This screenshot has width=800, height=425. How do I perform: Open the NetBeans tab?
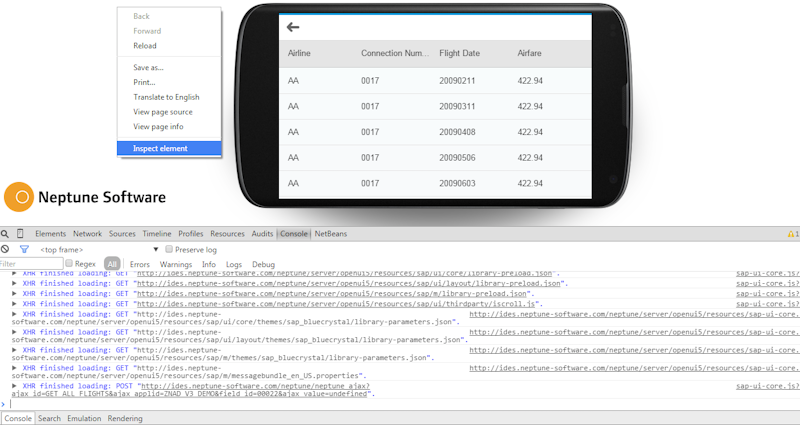click(331, 234)
